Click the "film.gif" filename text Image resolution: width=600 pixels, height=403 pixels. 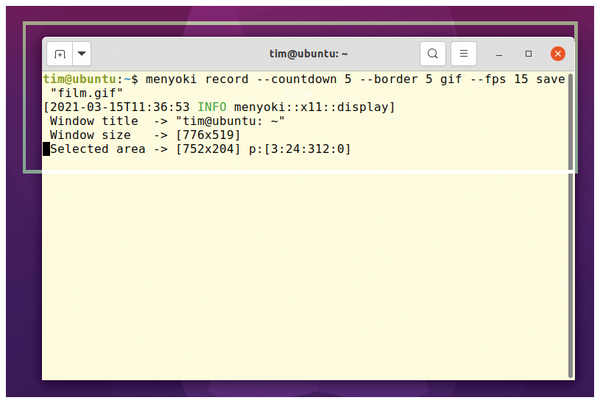coord(87,93)
